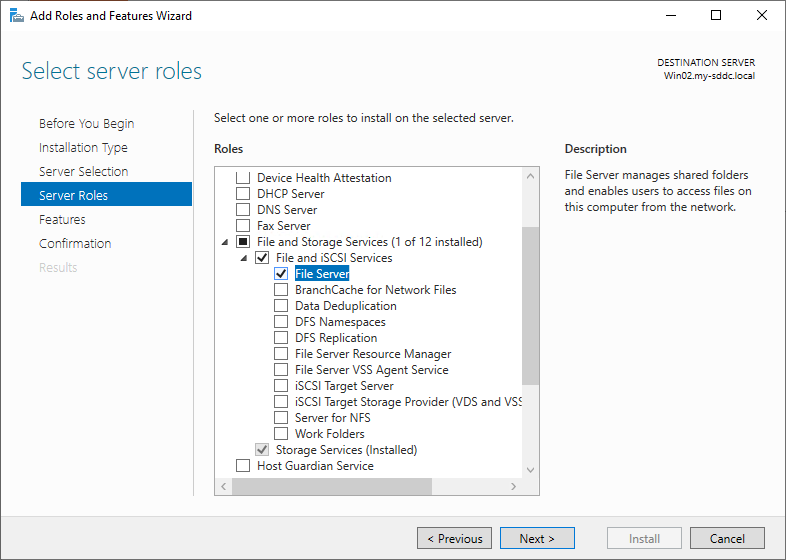
Task: Go to the Features step
Action: click(62, 220)
